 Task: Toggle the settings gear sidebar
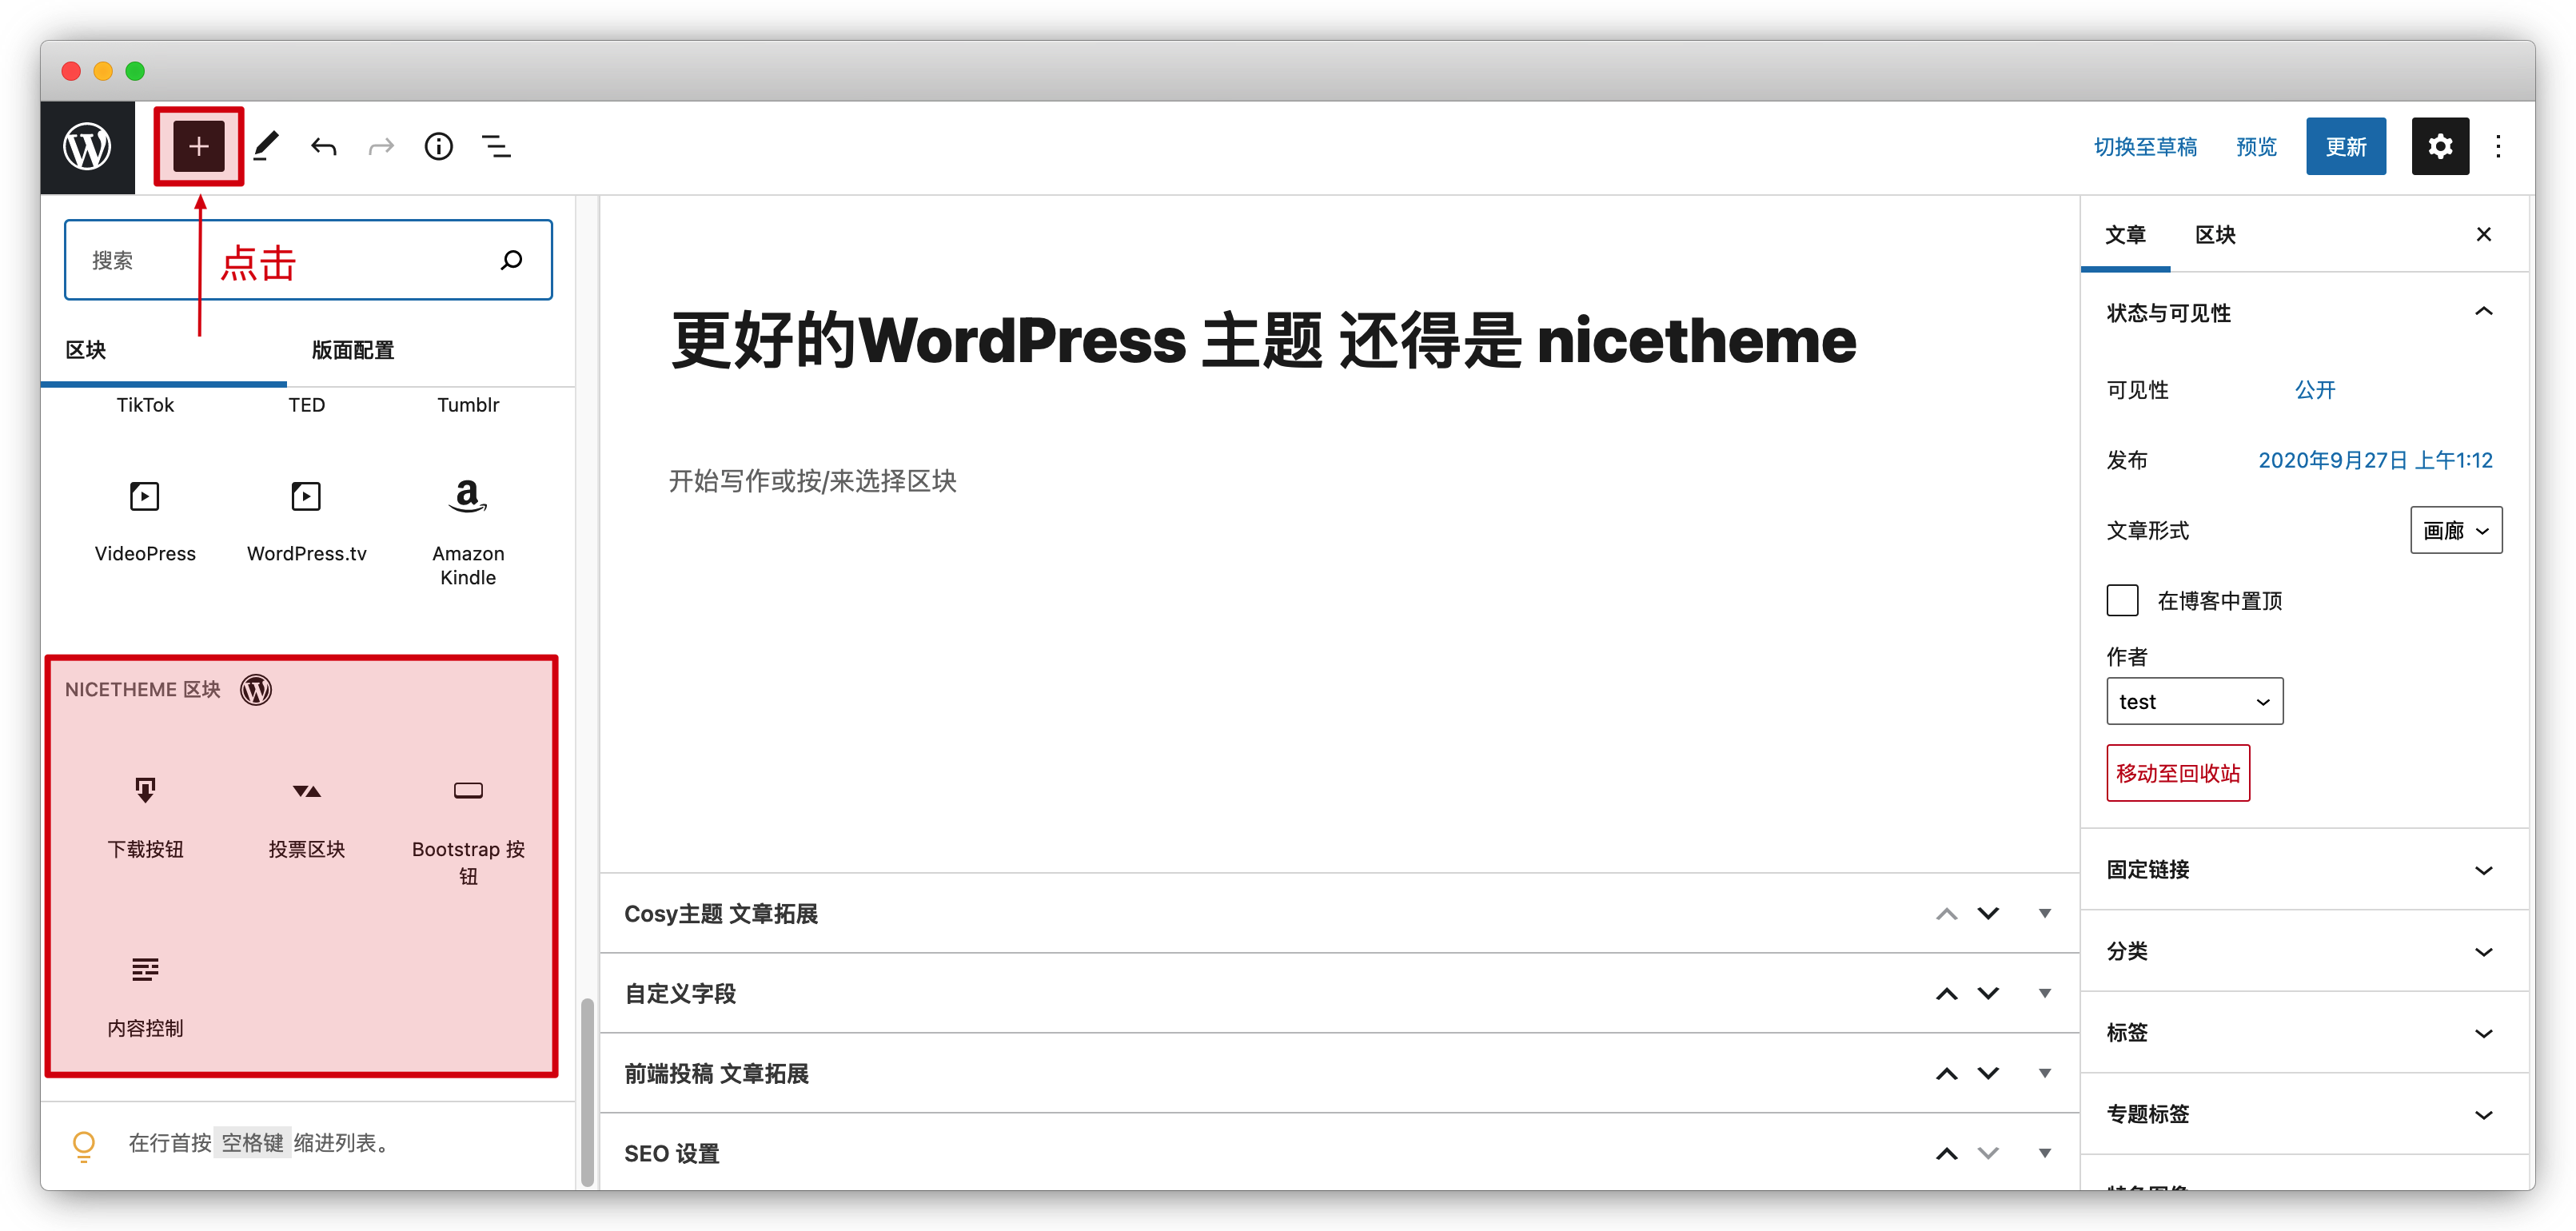pyautogui.click(x=2440, y=147)
